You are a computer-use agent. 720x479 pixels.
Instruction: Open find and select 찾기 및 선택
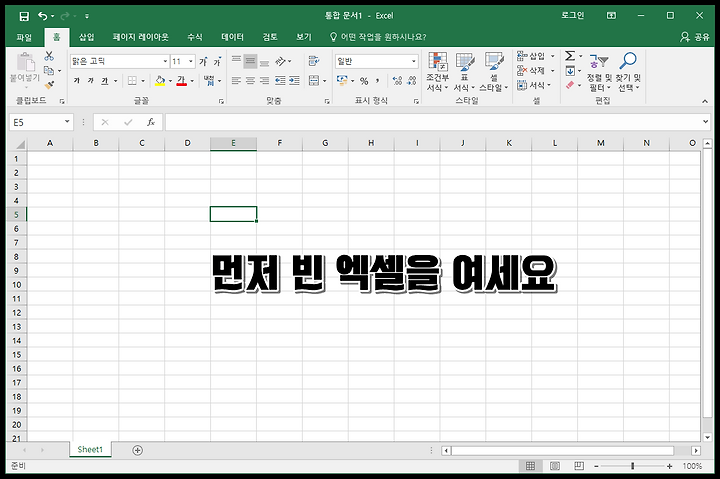(628, 72)
